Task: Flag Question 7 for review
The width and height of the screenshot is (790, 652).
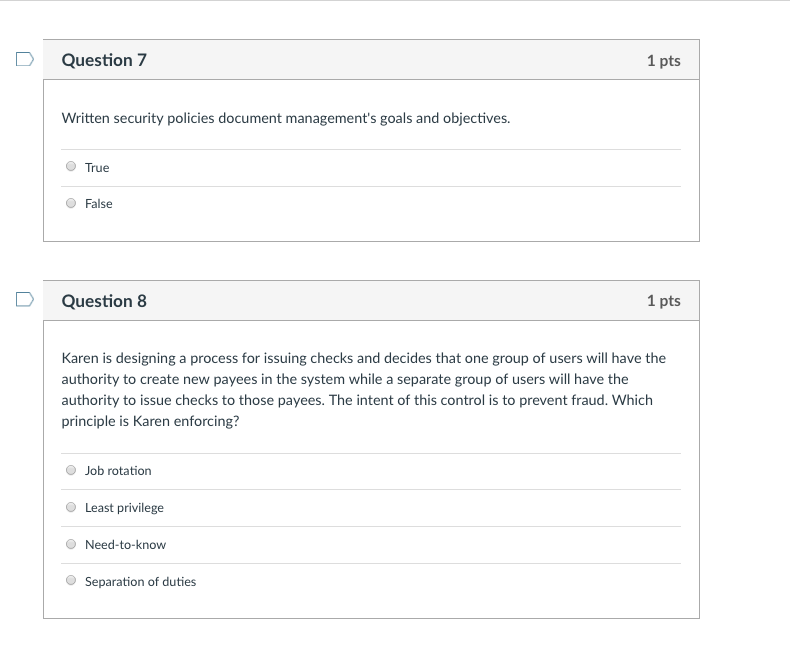Action: pos(24,60)
